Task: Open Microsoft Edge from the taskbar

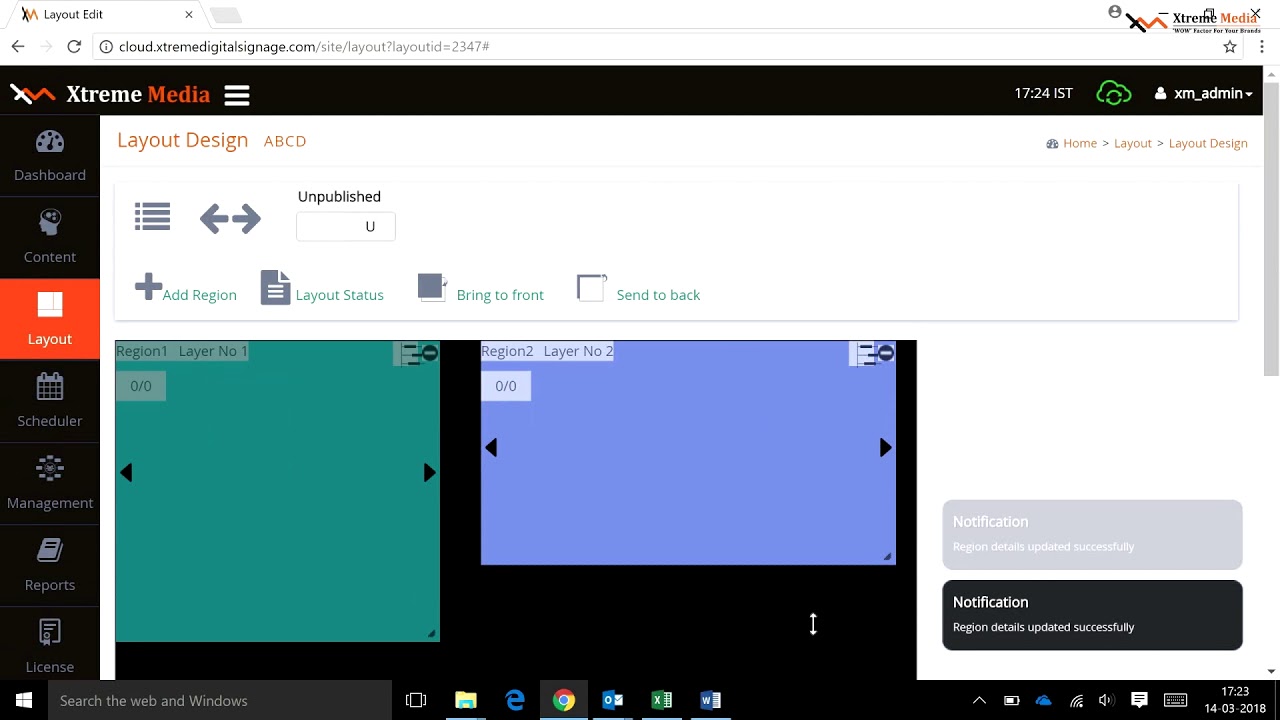Action: point(515,700)
